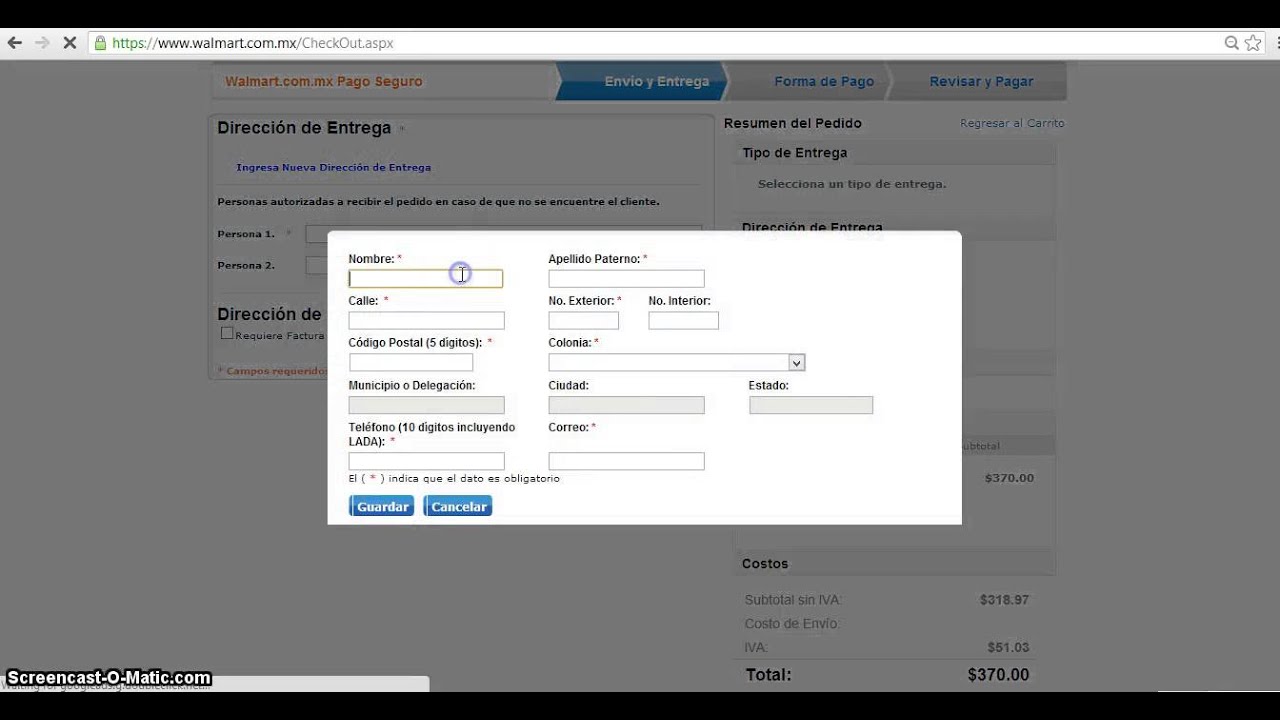Image resolution: width=1280 pixels, height=720 pixels.
Task: Focus the Código Postal input field
Action: point(411,362)
